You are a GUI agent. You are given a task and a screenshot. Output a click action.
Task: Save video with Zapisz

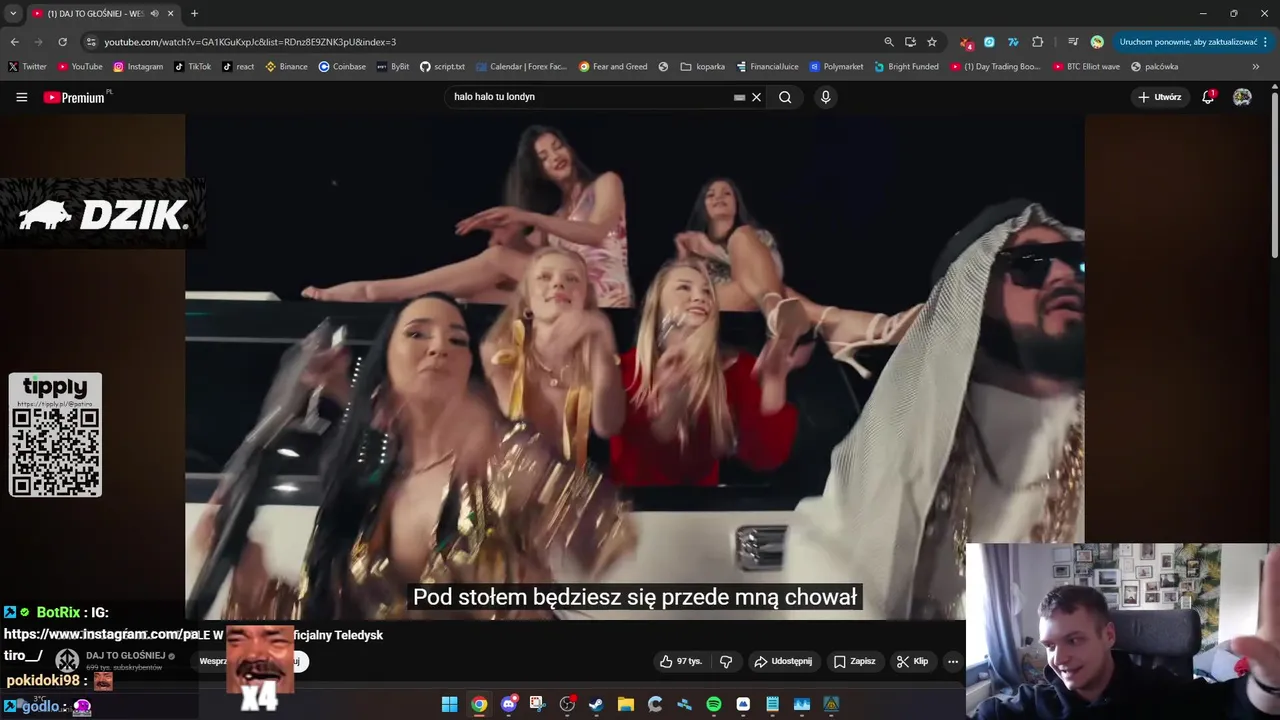(855, 661)
